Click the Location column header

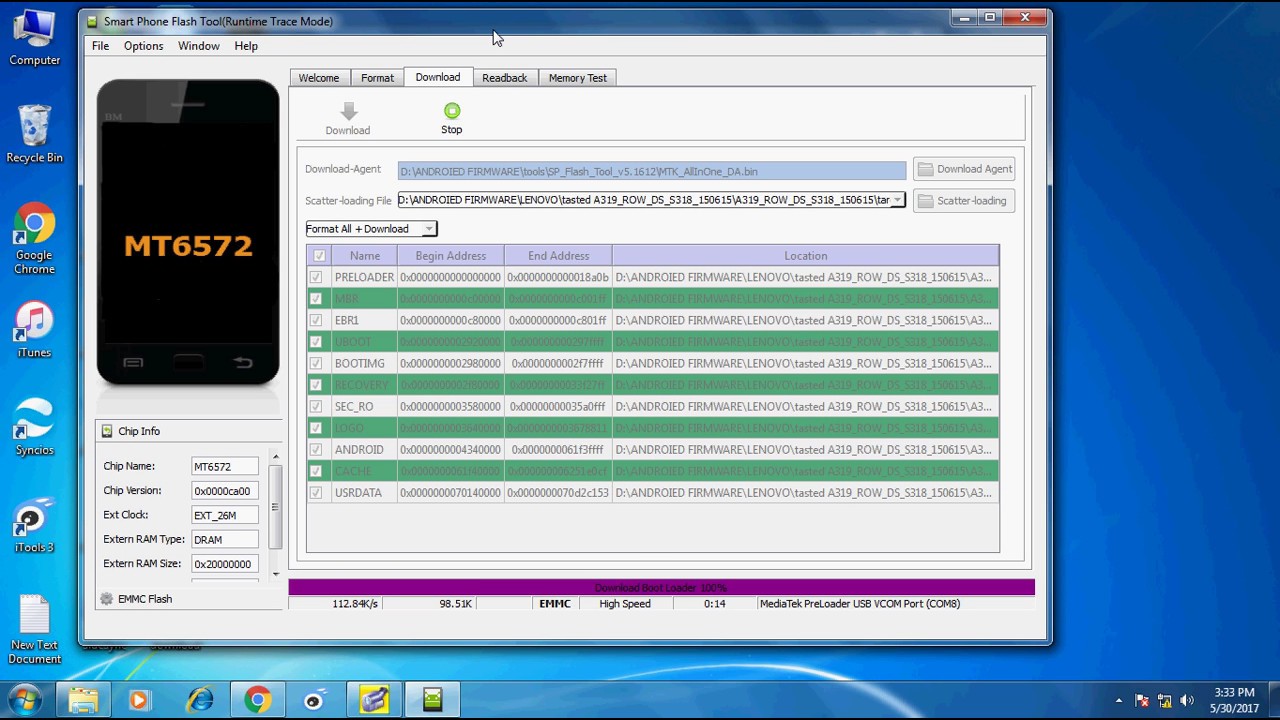coord(805,256)
